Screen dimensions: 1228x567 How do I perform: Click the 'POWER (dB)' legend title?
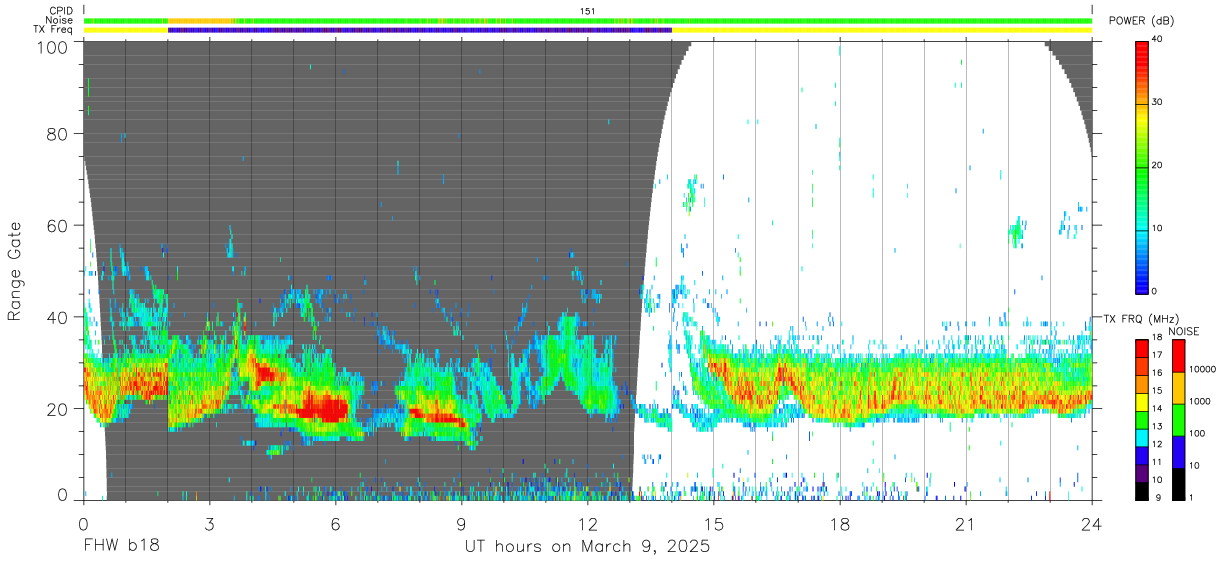point(1142,21)
